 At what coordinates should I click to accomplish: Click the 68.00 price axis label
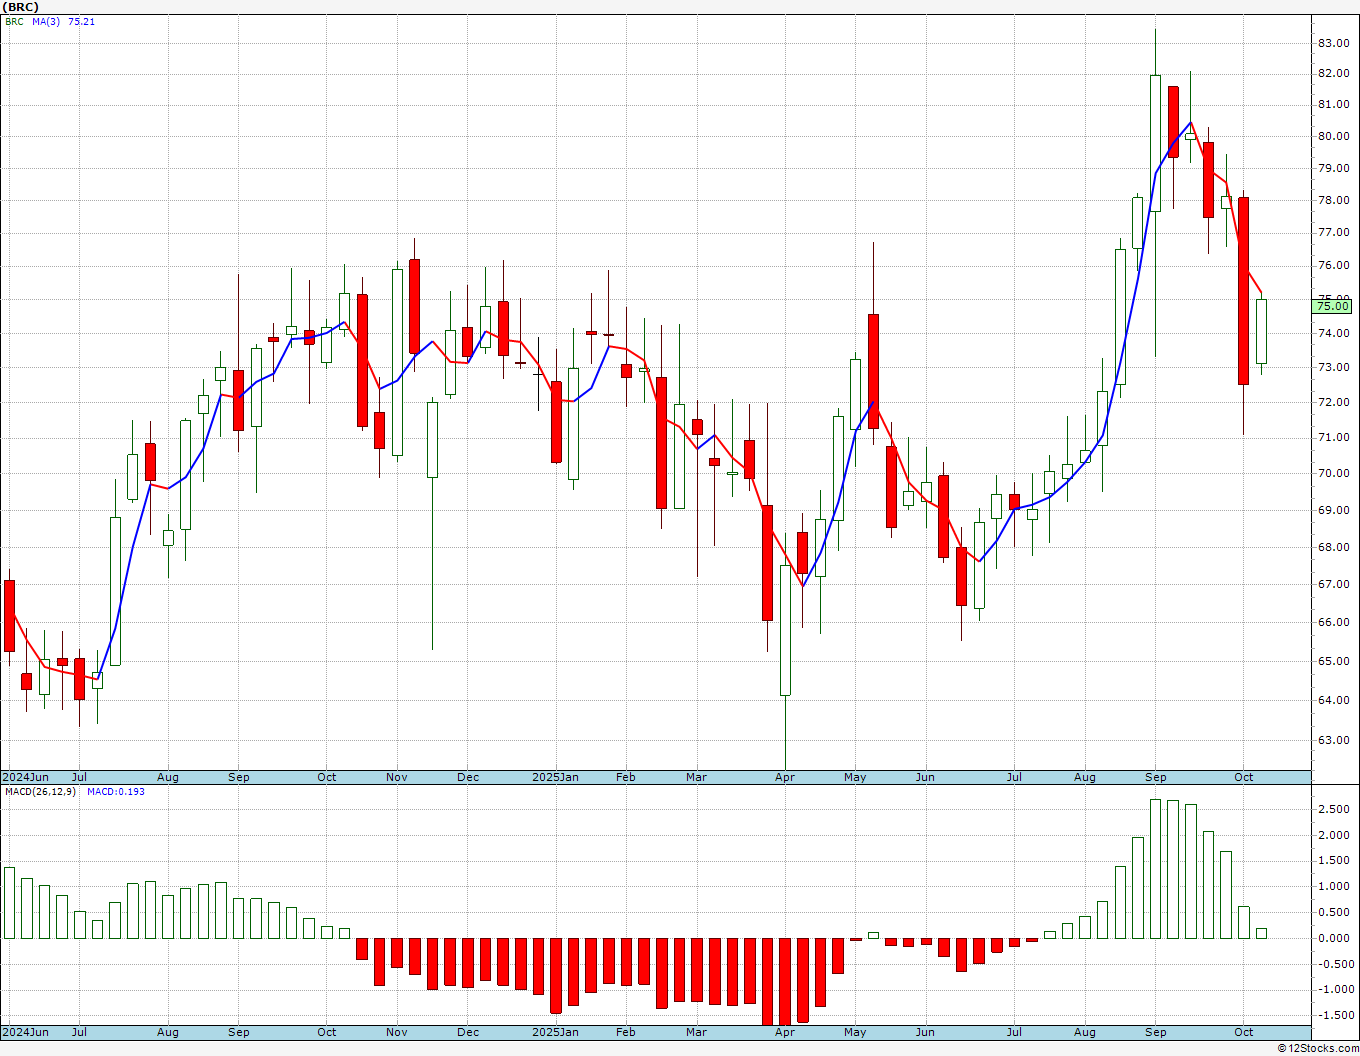1334,548
